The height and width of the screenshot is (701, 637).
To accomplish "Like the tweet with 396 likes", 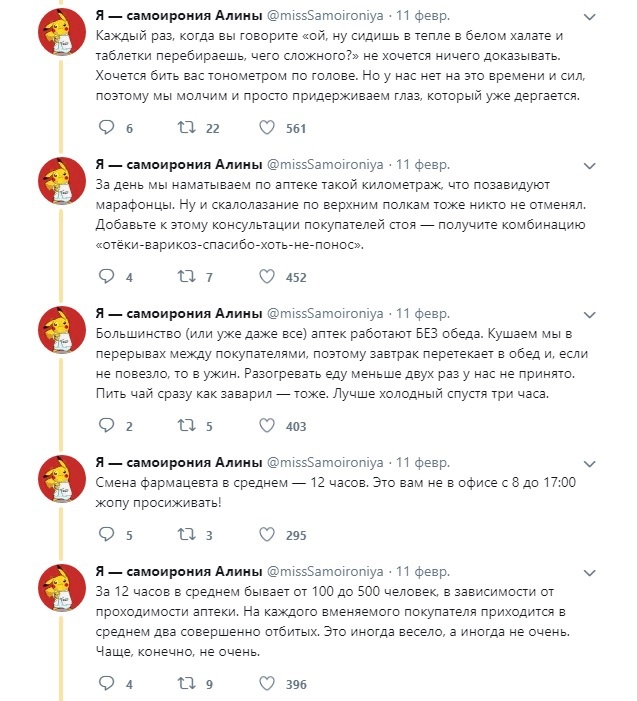I will pyautogui.click(x=267, y=684).
